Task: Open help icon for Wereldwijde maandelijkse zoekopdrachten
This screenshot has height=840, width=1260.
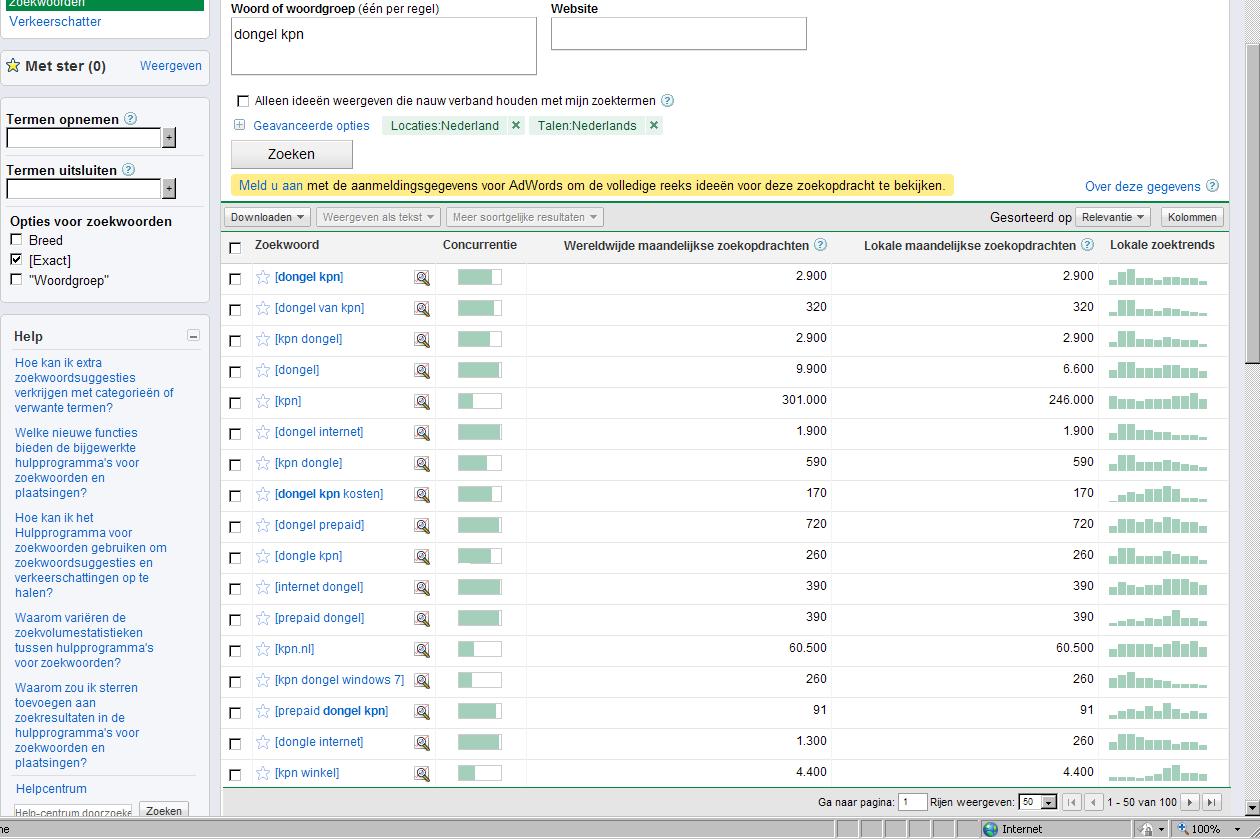Action: coord(820,245)
